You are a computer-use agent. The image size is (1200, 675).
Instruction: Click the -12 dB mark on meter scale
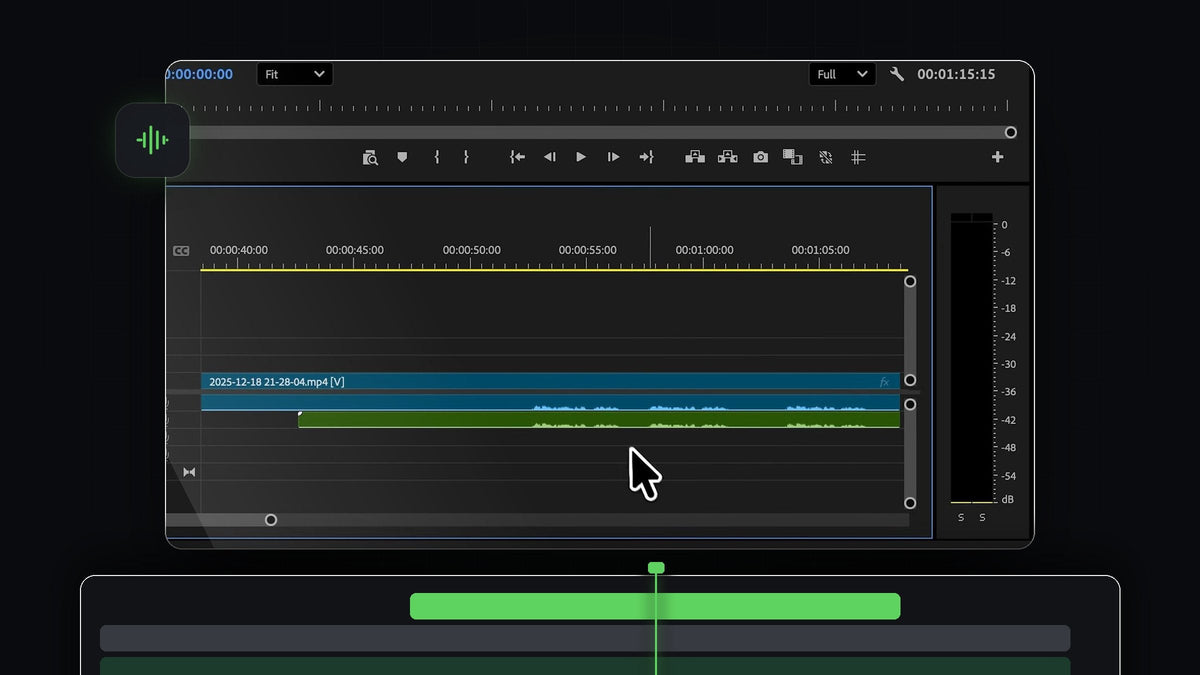click(x=1008, y=281)
